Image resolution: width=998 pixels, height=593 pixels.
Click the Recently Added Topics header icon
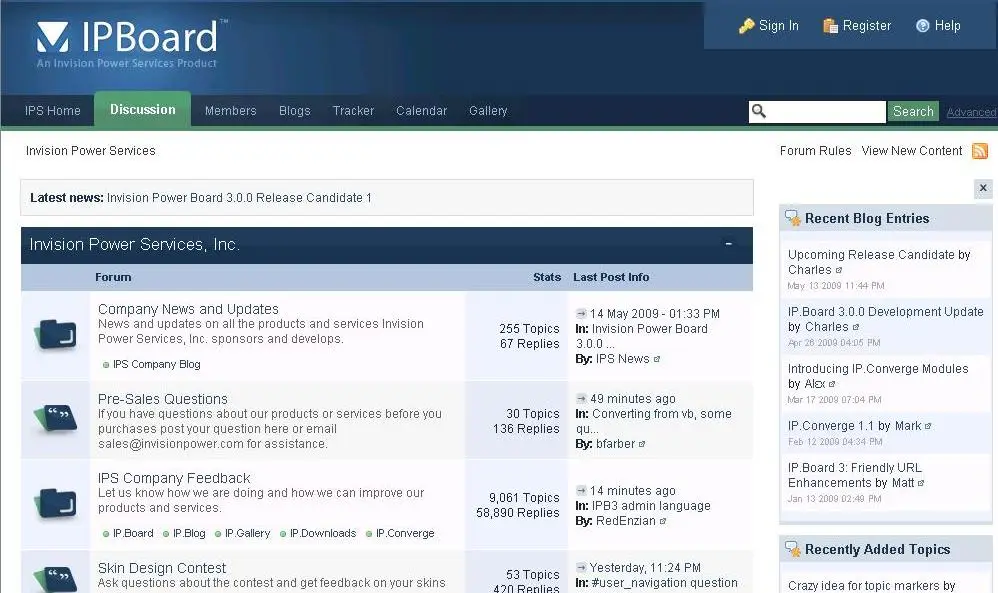tap(793, 549)
